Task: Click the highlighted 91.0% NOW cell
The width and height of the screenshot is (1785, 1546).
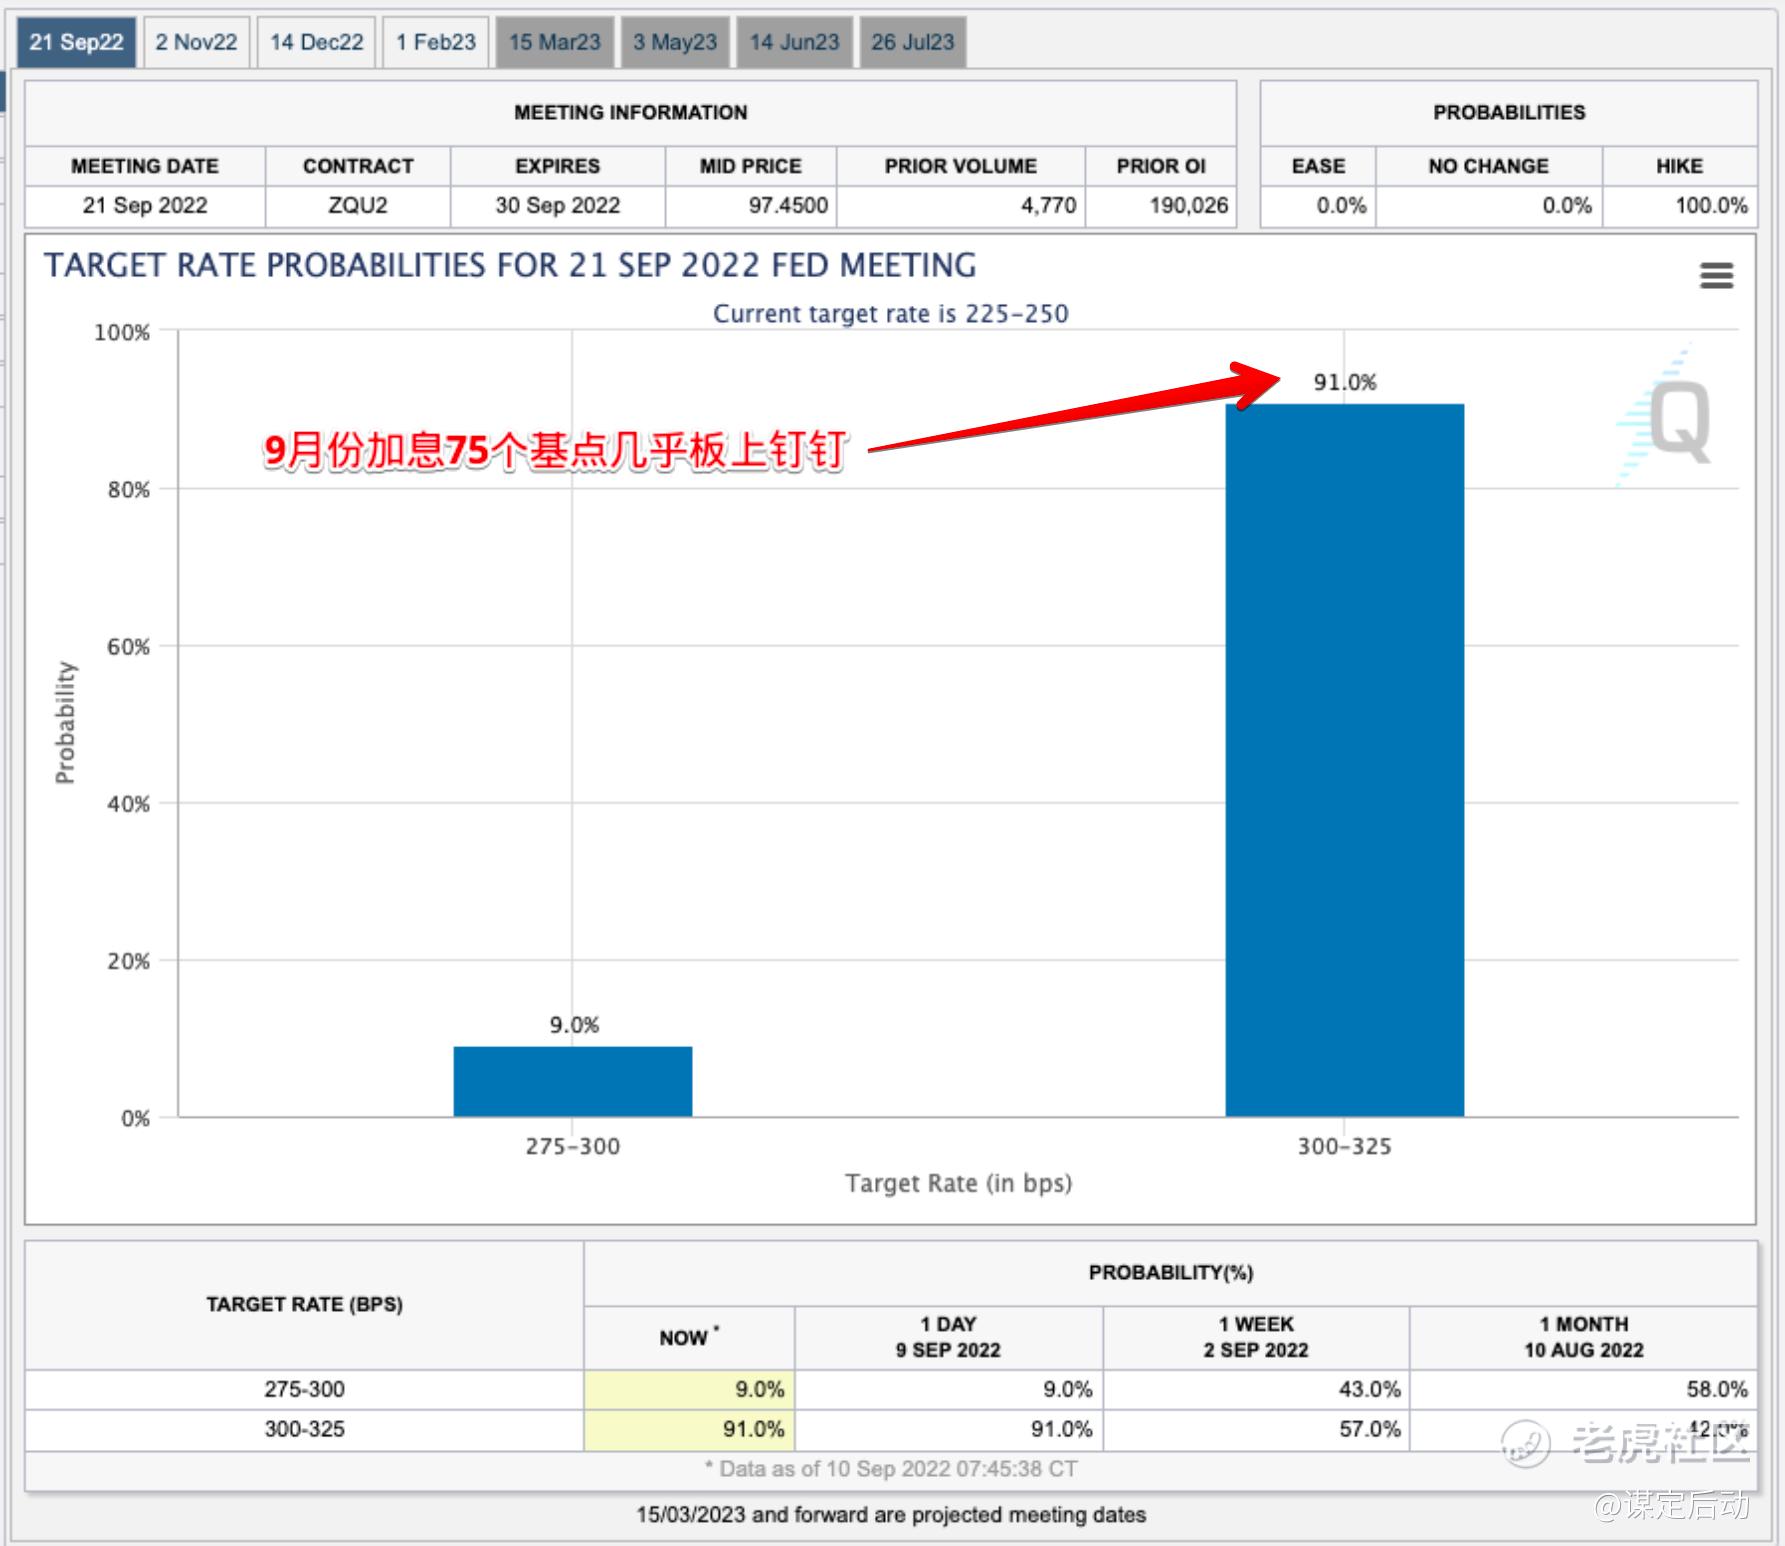Action: [x=689, y=1429]
